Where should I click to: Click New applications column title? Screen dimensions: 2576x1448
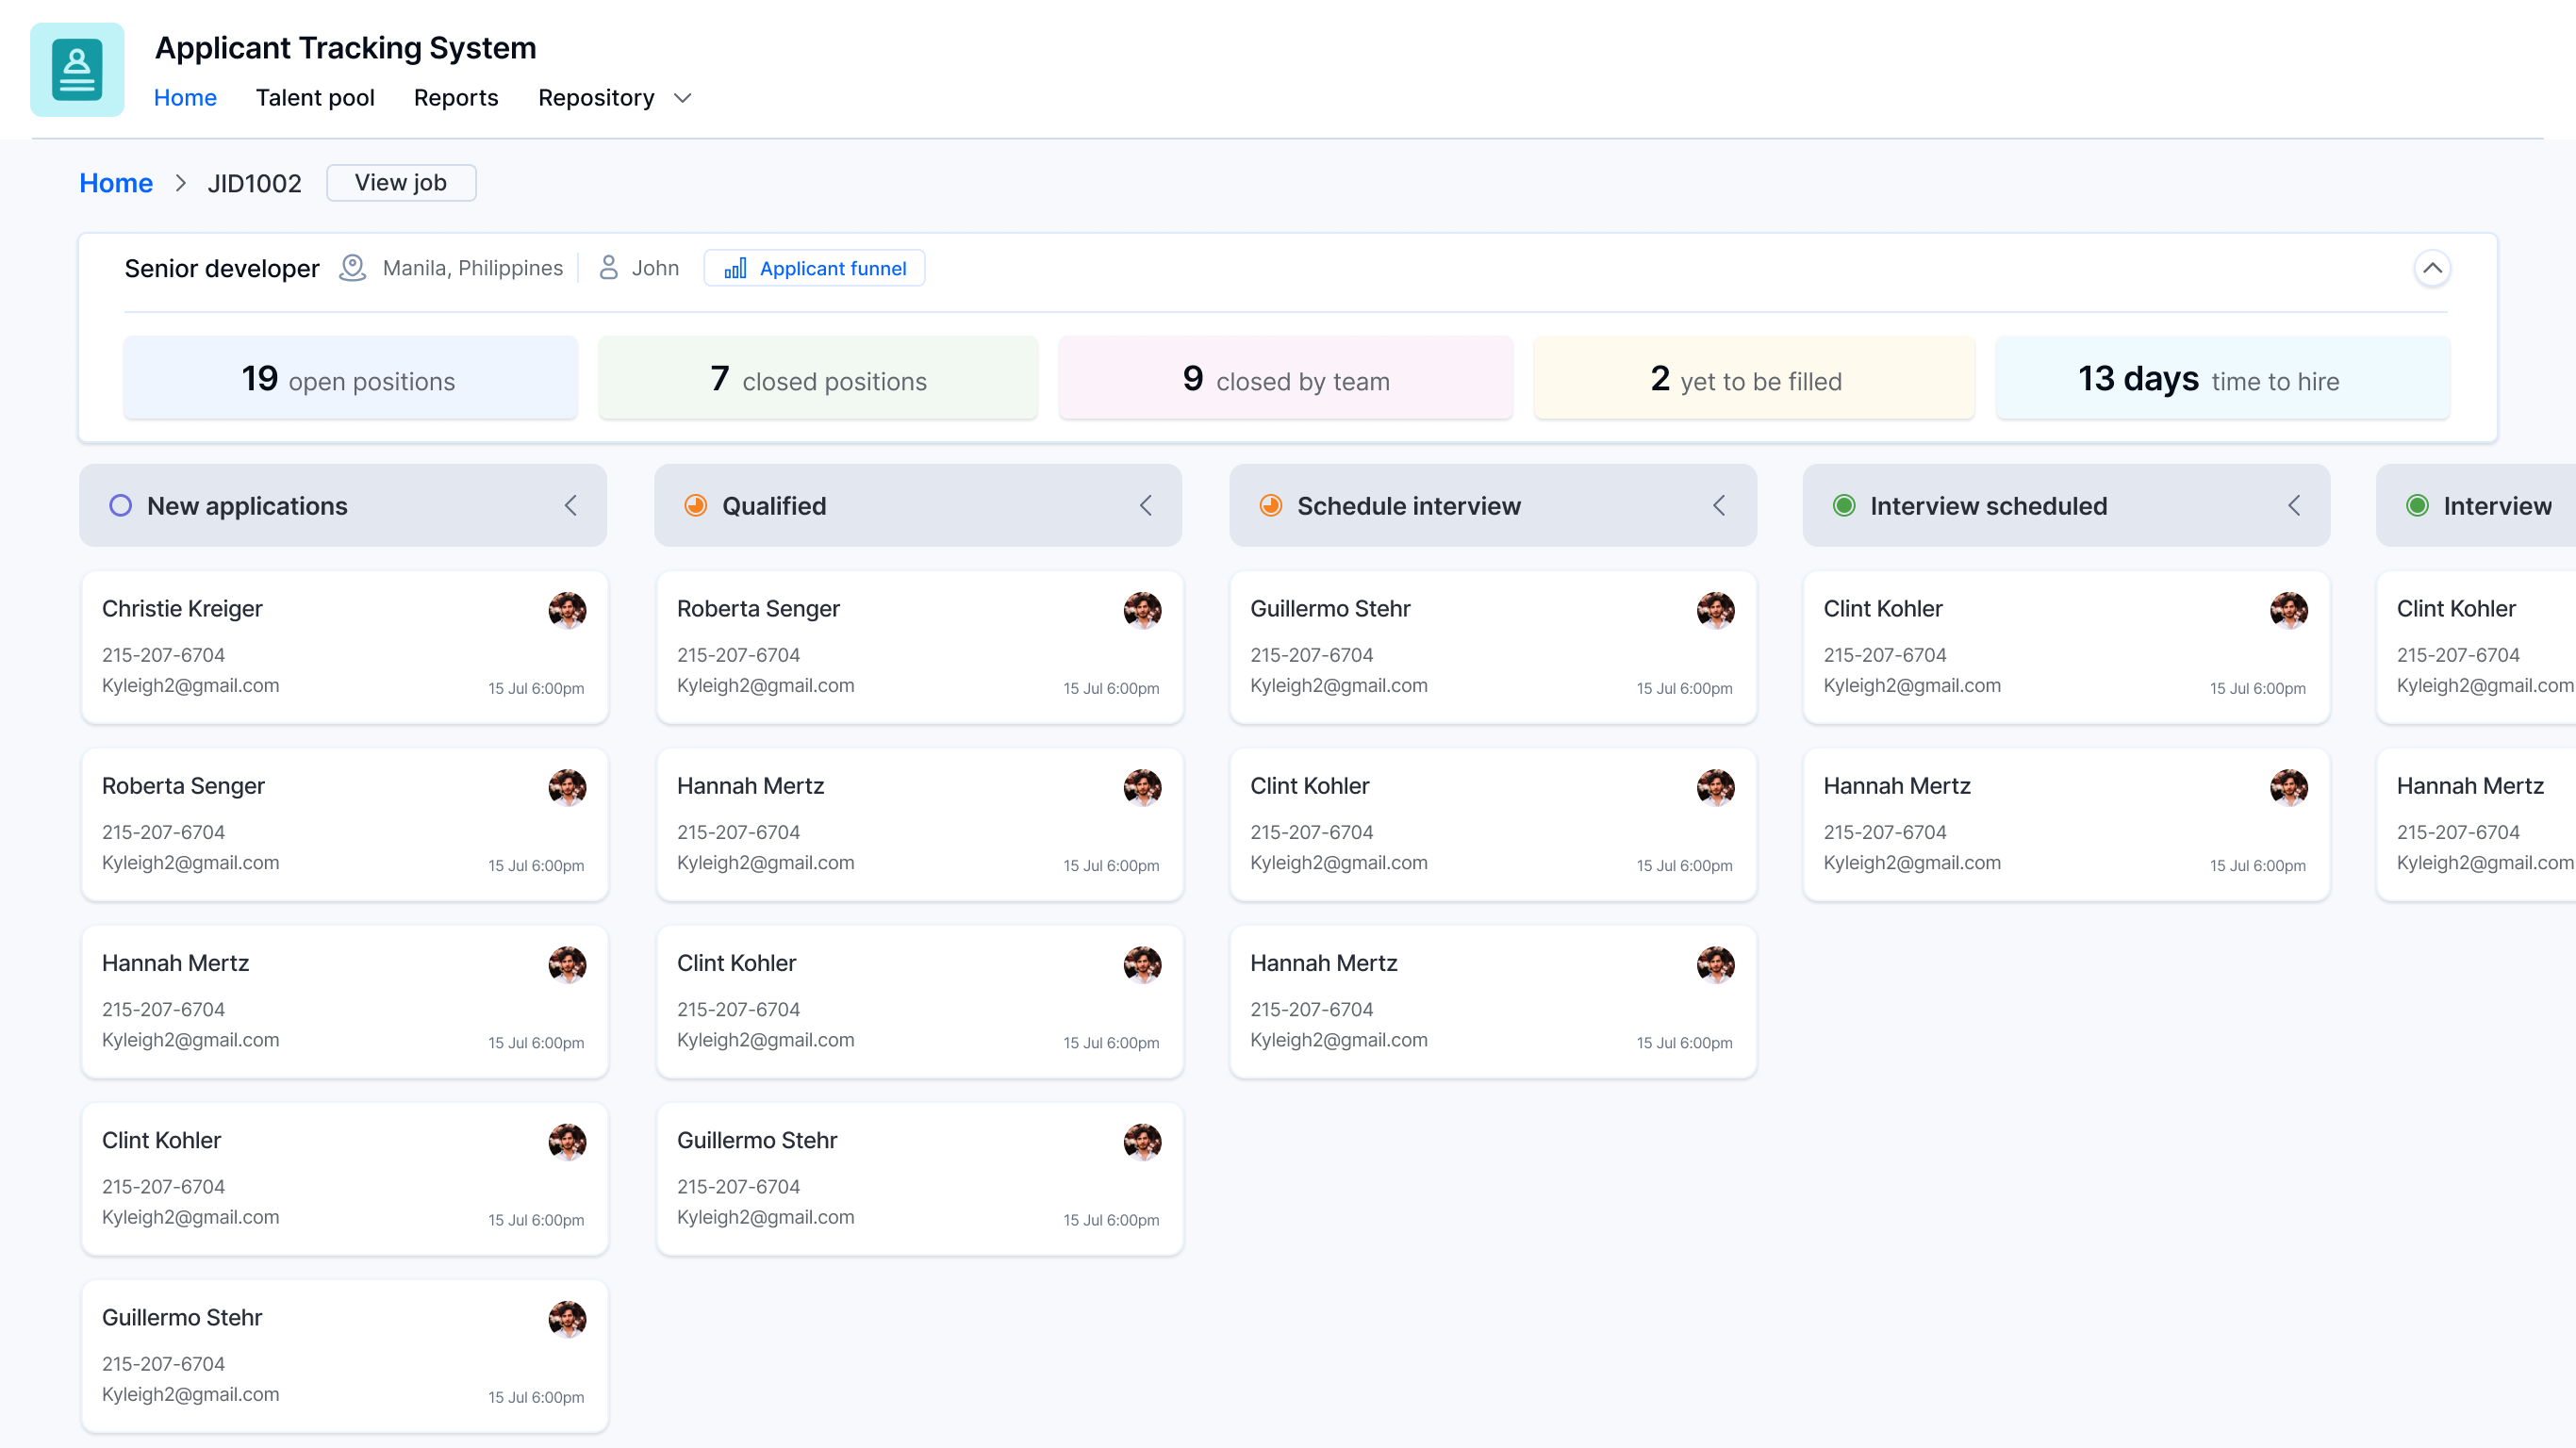click(247, 506)
